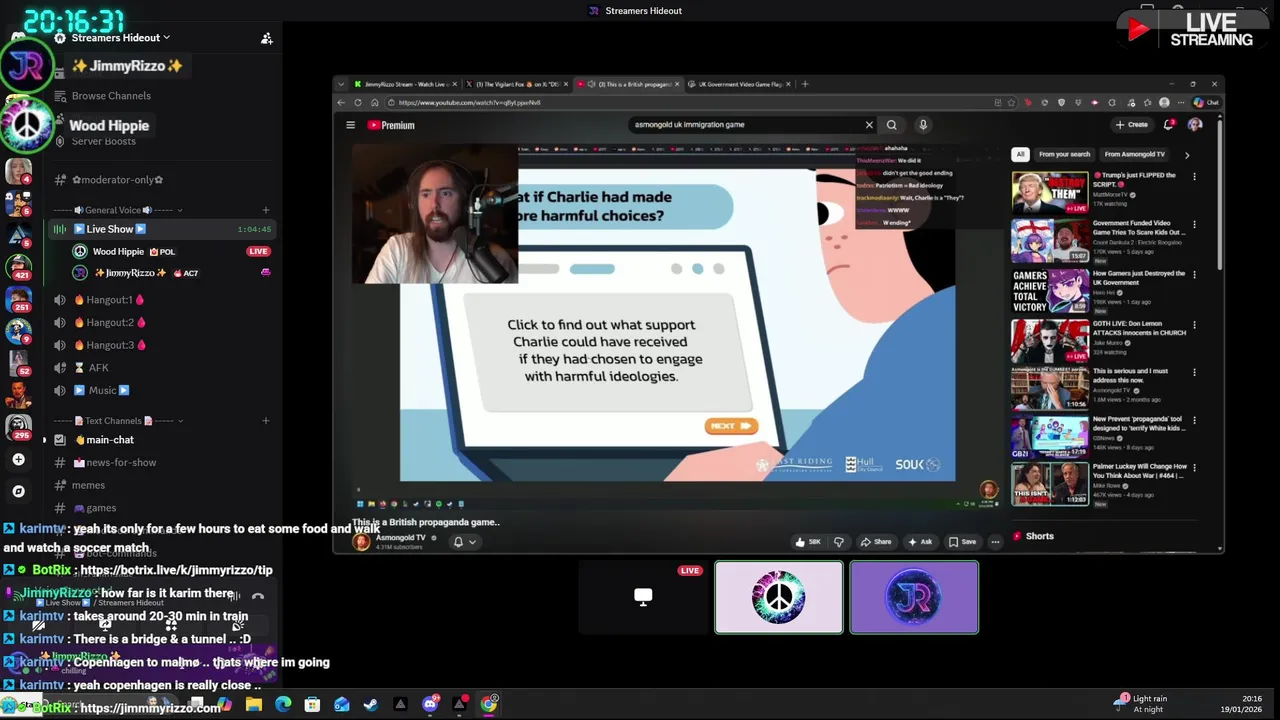Open the server icon with 251 badge

(x=19, y=298)
